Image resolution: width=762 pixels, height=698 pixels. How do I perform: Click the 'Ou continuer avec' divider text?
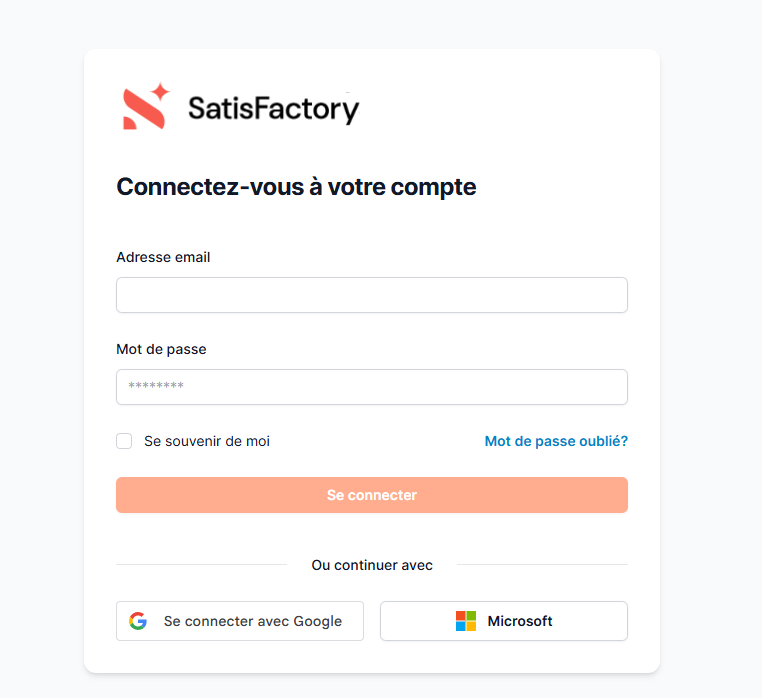pos(372,565)
